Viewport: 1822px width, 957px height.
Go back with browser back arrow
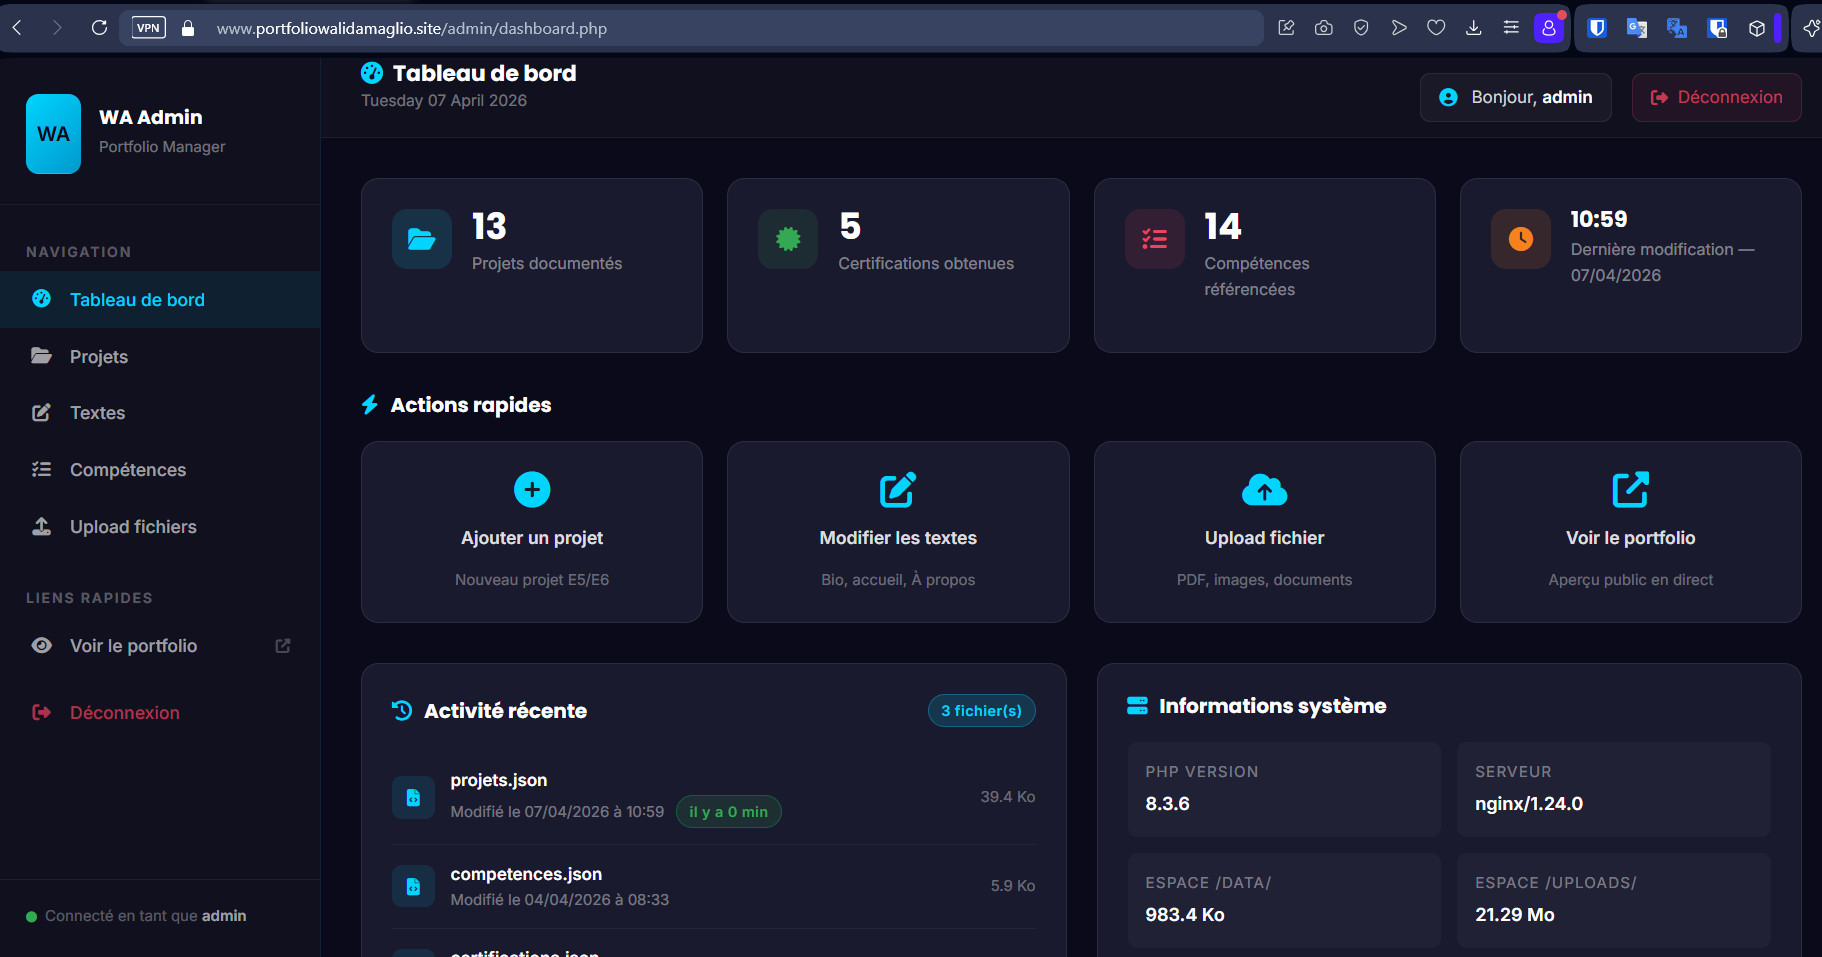[17, 28]
